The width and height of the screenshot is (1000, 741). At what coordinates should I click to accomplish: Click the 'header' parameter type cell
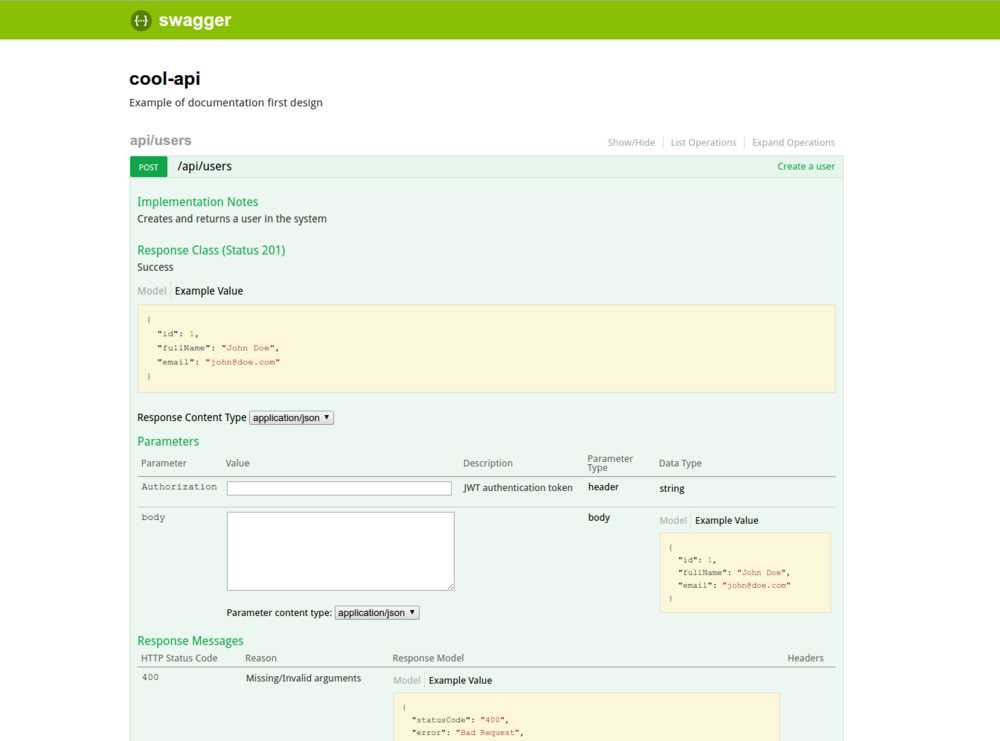pyautogui.click(x=603, y=487)
